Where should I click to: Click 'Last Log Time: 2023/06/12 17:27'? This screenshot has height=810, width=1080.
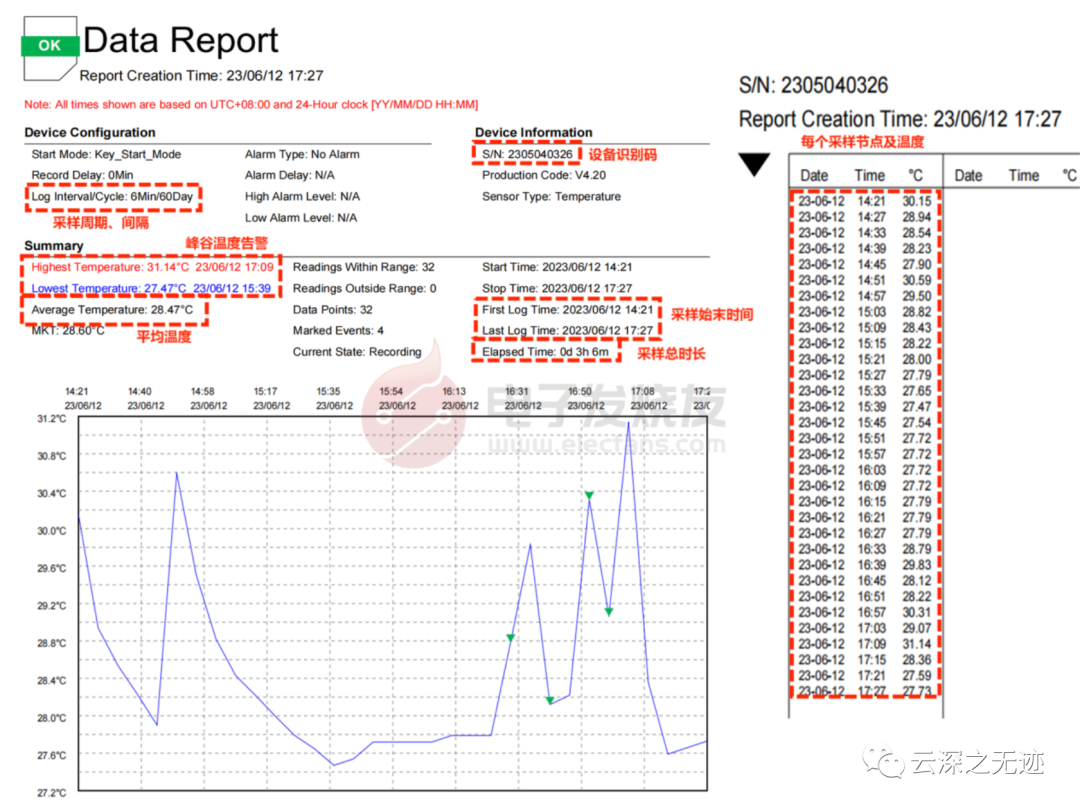[x=568, y=331]
